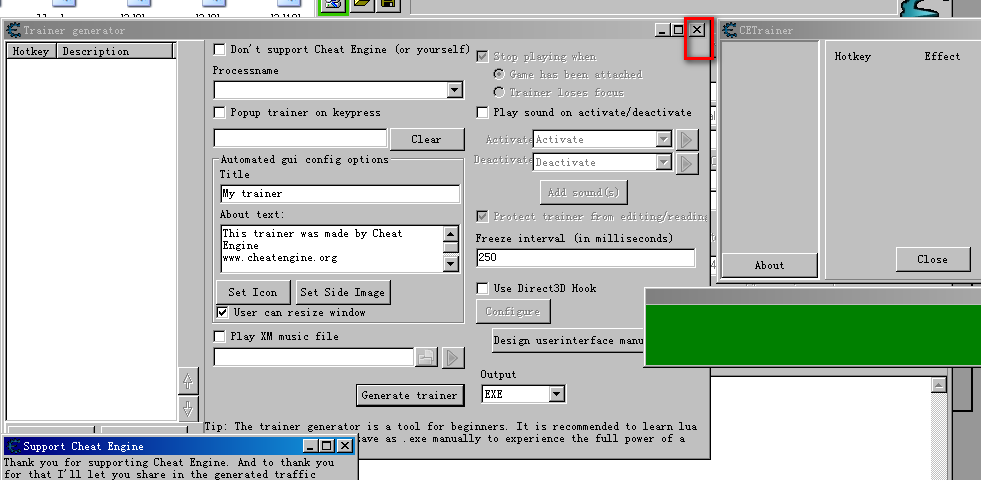Click the Add sound(s) button
The height and width of the screenshot is (480, 981).
click(x=584, y=192)
